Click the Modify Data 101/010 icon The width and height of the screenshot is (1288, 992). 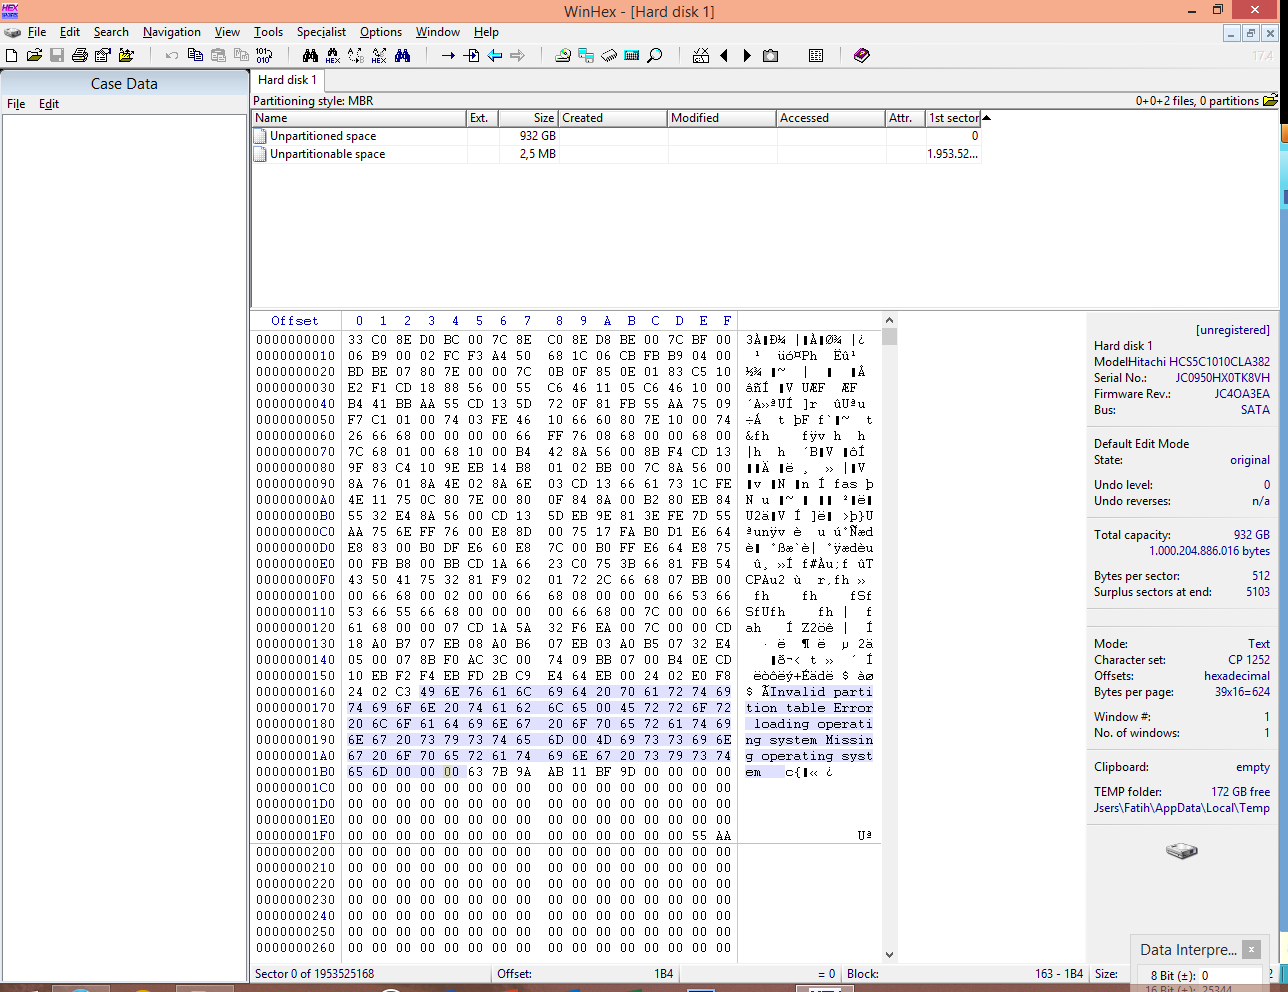(264, 56)
